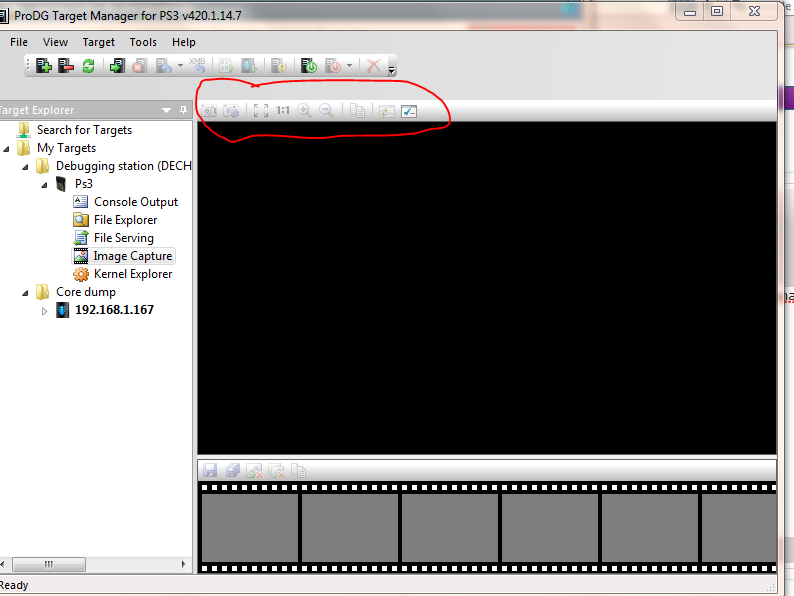Collapse the My Targets tree node

pos(6,149)
